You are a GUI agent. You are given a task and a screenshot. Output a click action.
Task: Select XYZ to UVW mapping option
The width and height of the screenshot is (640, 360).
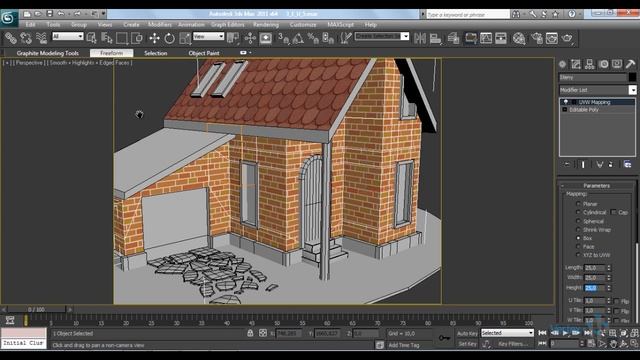point(578,255)
